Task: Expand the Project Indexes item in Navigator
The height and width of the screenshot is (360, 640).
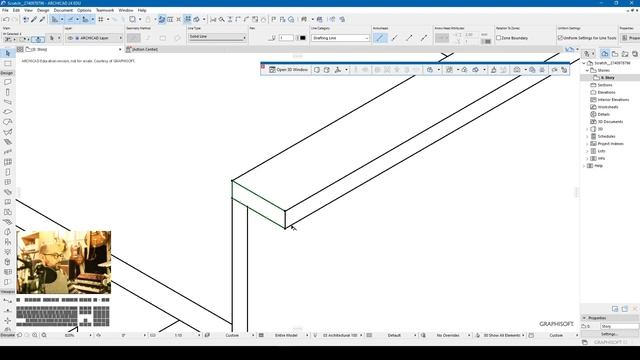Action: pos(587,144)
